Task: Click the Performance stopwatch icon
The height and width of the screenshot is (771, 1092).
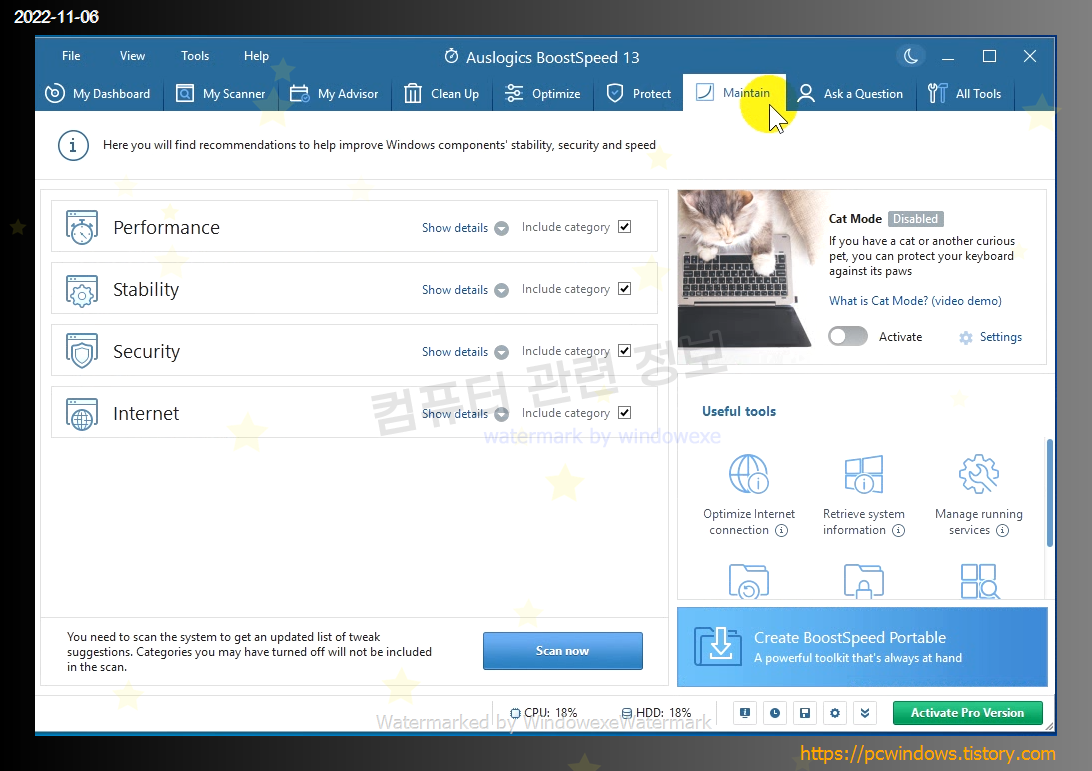Action: click(x=81, y=227)
